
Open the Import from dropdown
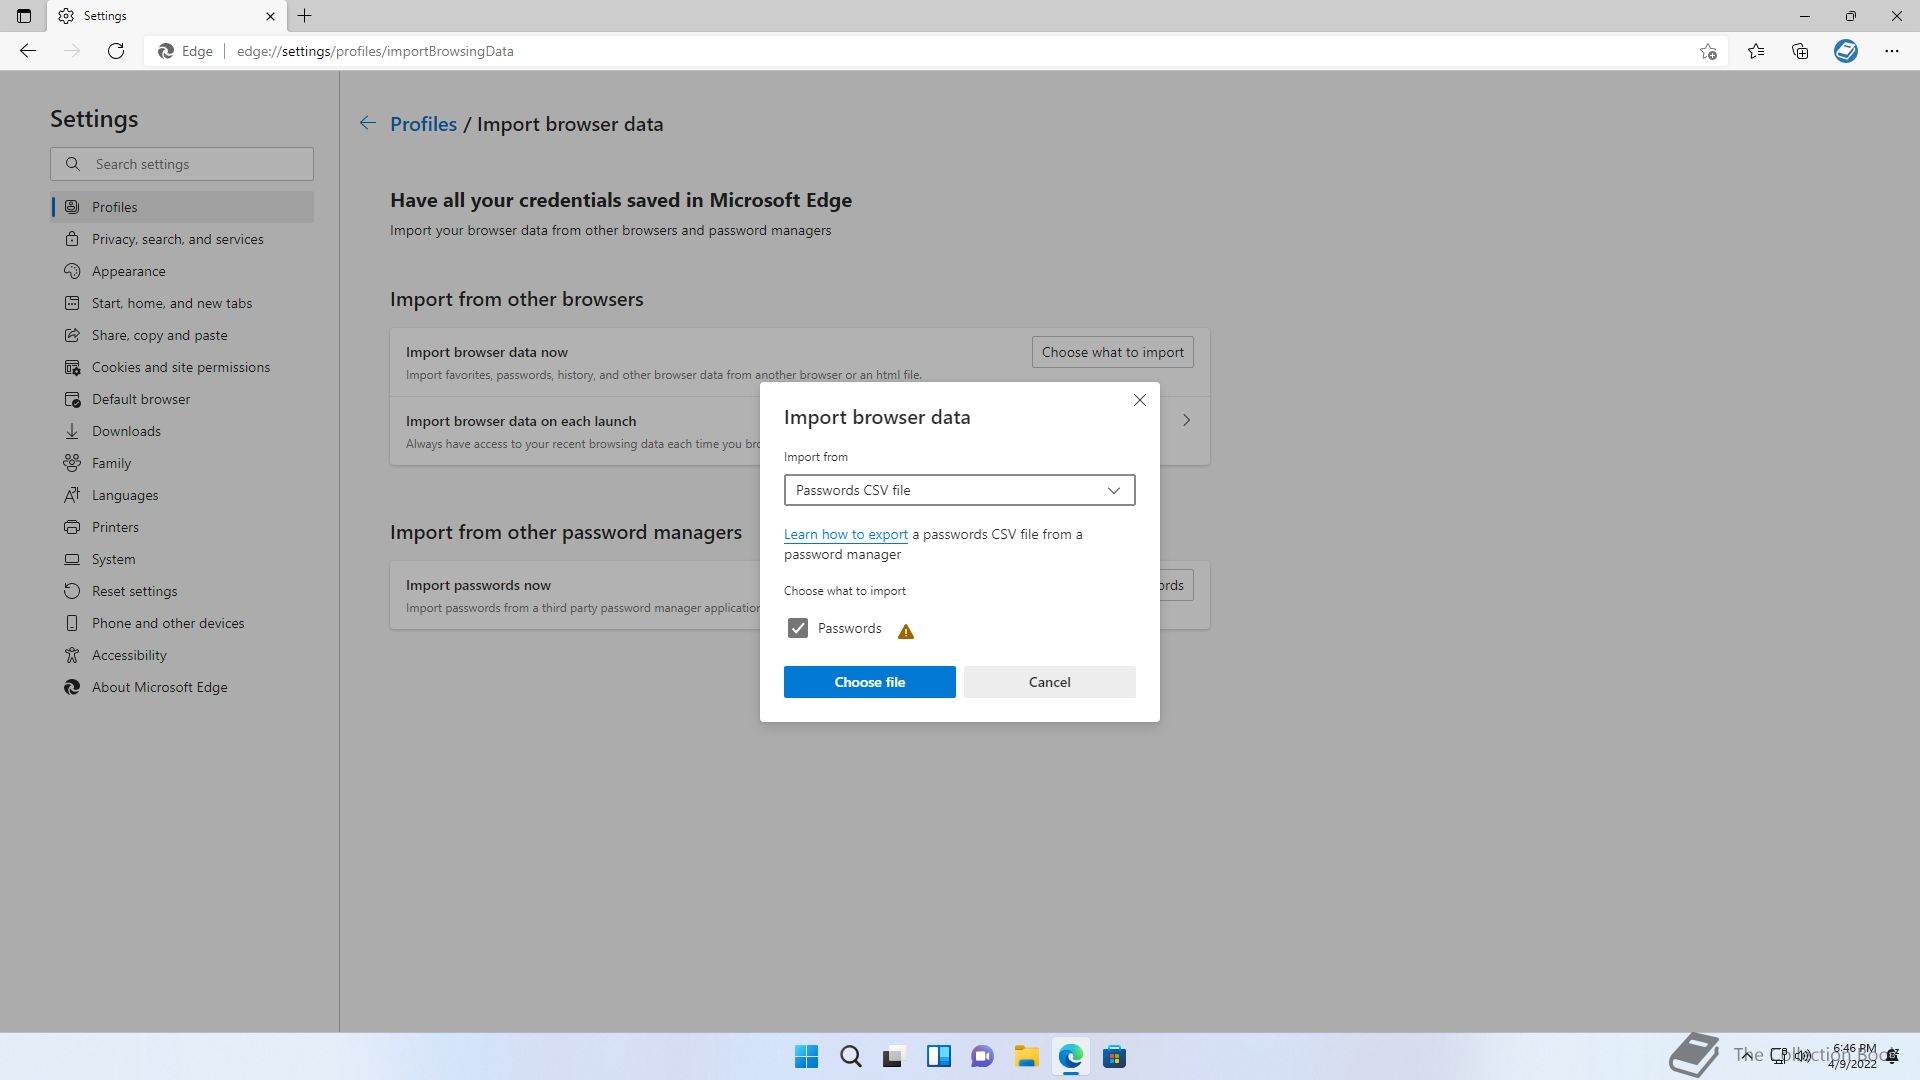960,490
